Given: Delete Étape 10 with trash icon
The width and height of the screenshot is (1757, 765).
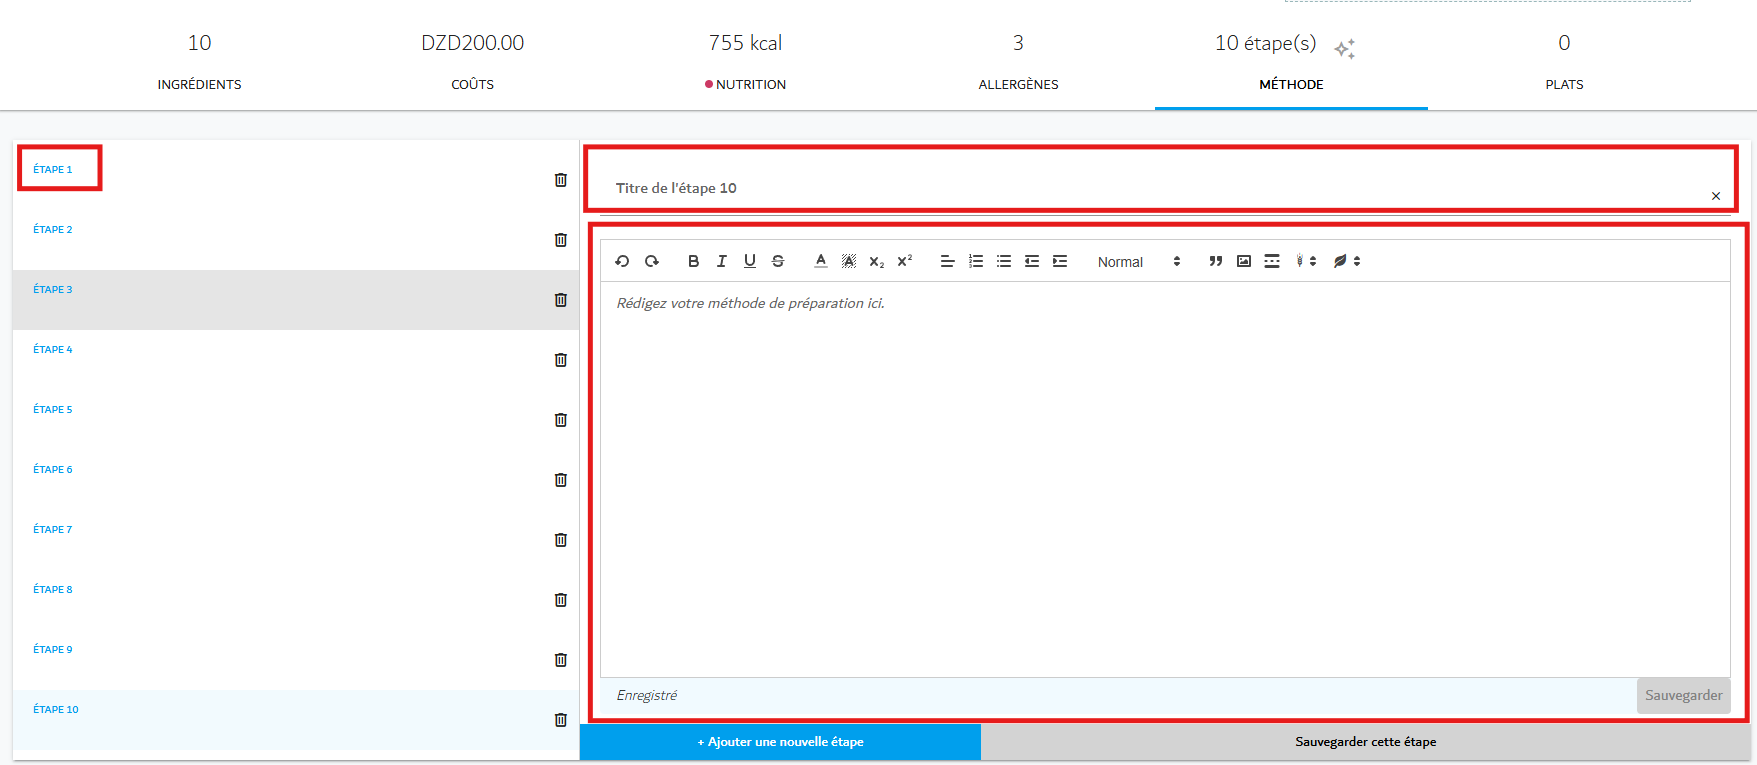Looking at the screenshot, I should [x=561, y=720].
